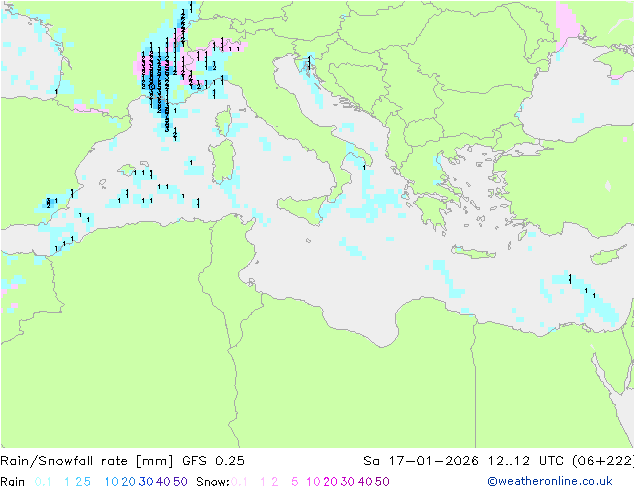Select the blue rain legend value 20
The image size is (634, 490).
pyautogui.click(x=129, y=482)
